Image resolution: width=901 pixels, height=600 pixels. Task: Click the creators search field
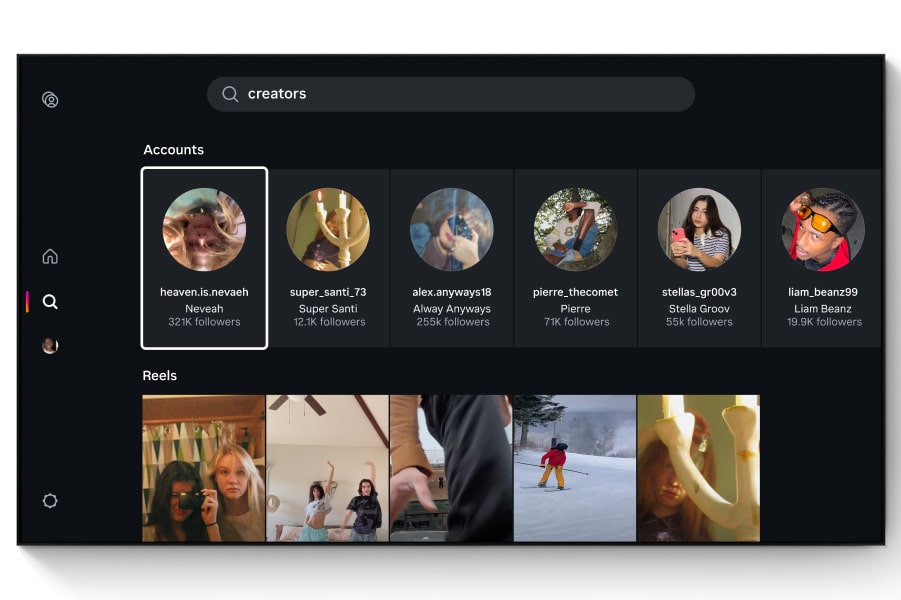coord(450,94)
